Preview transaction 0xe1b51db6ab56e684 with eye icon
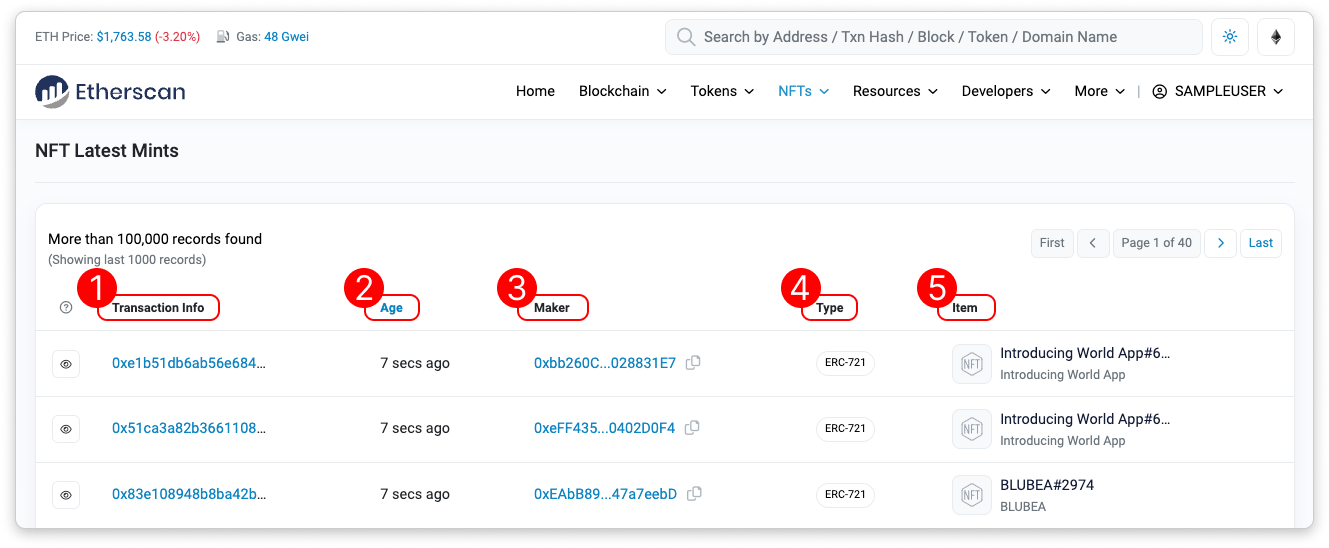1329x548 pixels. pos(66,364)
